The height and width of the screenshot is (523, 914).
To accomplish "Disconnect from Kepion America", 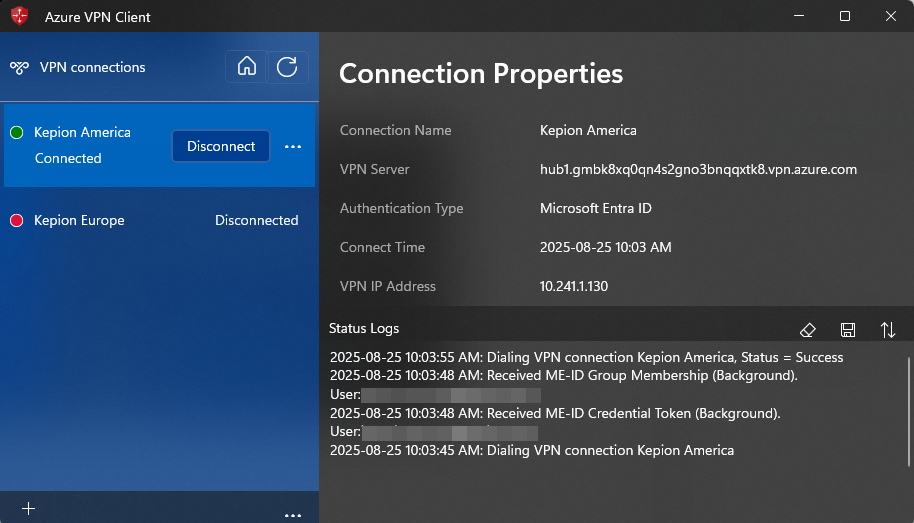I will pos(221,146).
